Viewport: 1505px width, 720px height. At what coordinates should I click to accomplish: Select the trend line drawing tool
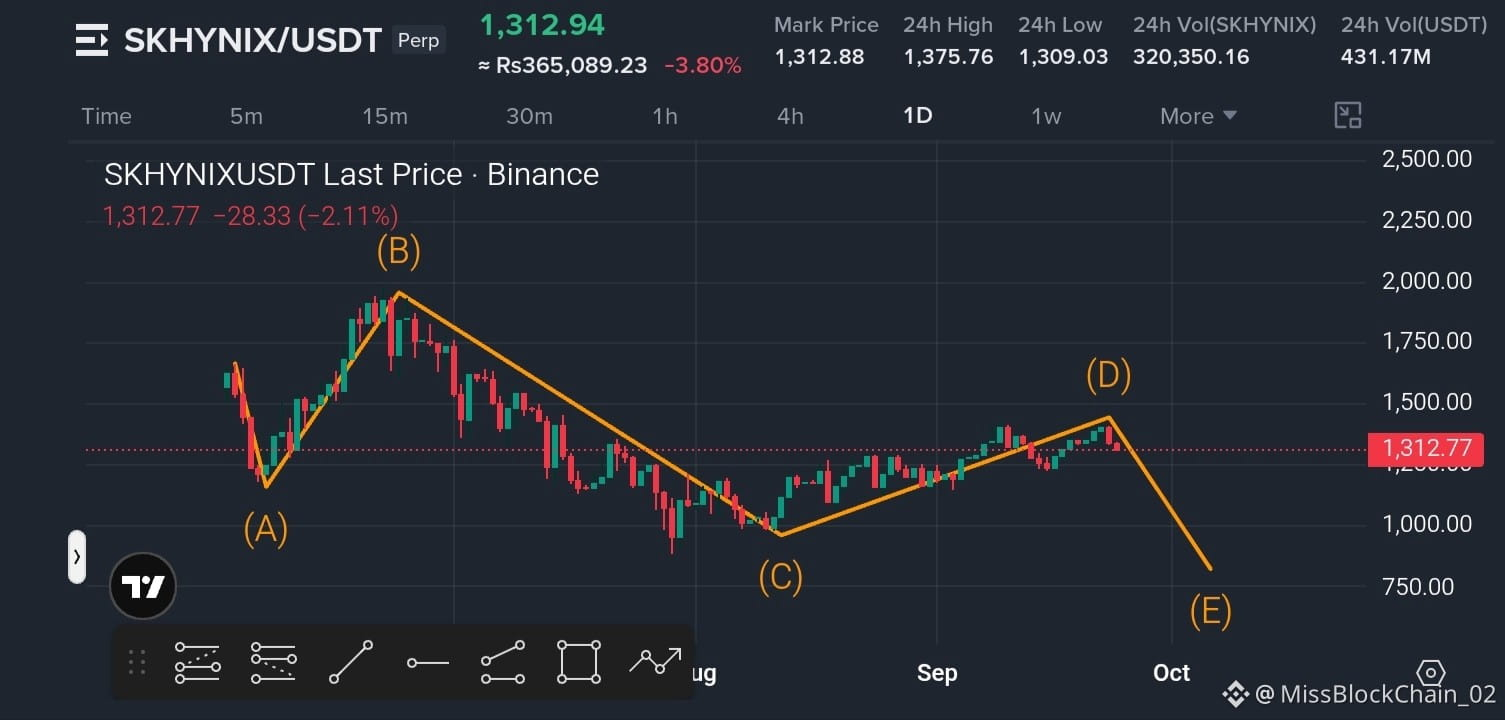click(350, 662)
